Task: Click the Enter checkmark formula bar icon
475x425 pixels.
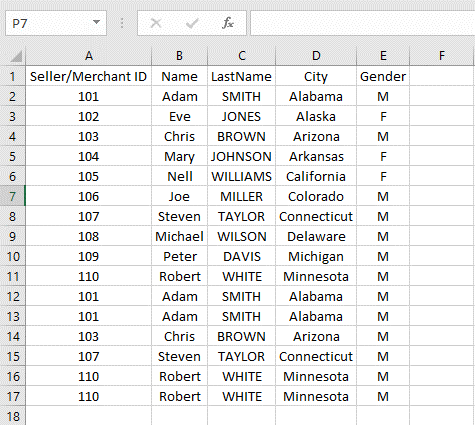Action: point(192,23)
